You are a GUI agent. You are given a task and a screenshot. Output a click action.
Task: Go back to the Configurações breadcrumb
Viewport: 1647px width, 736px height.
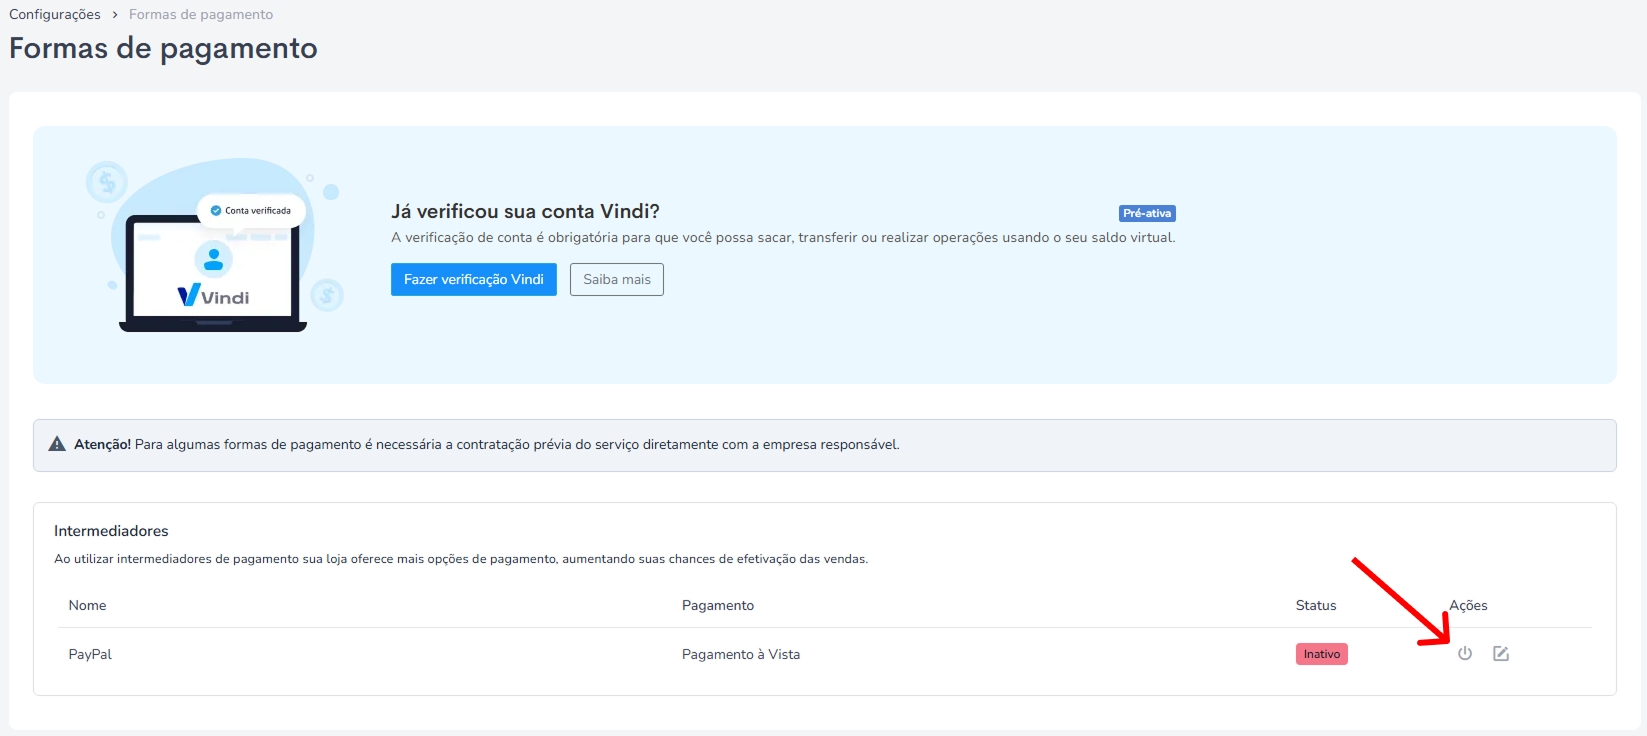[55, 15]
